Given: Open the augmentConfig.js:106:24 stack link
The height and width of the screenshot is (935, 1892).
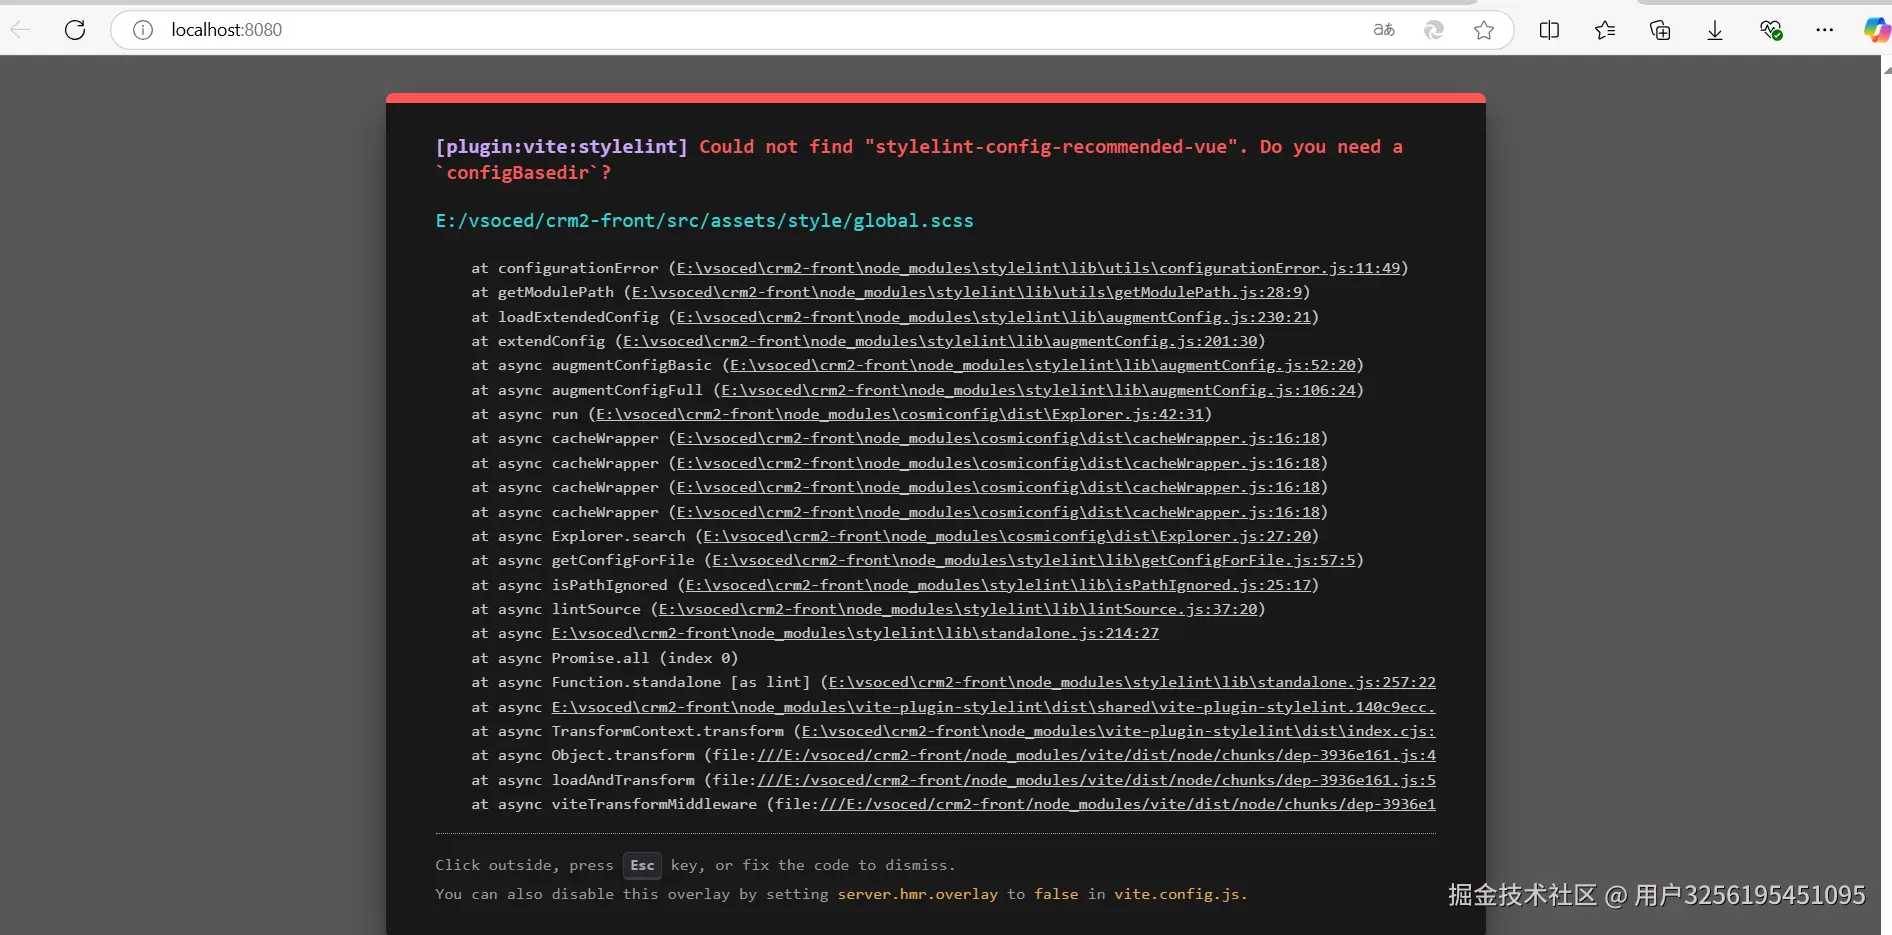Looking at the screenshot, I should (1038, 390).
